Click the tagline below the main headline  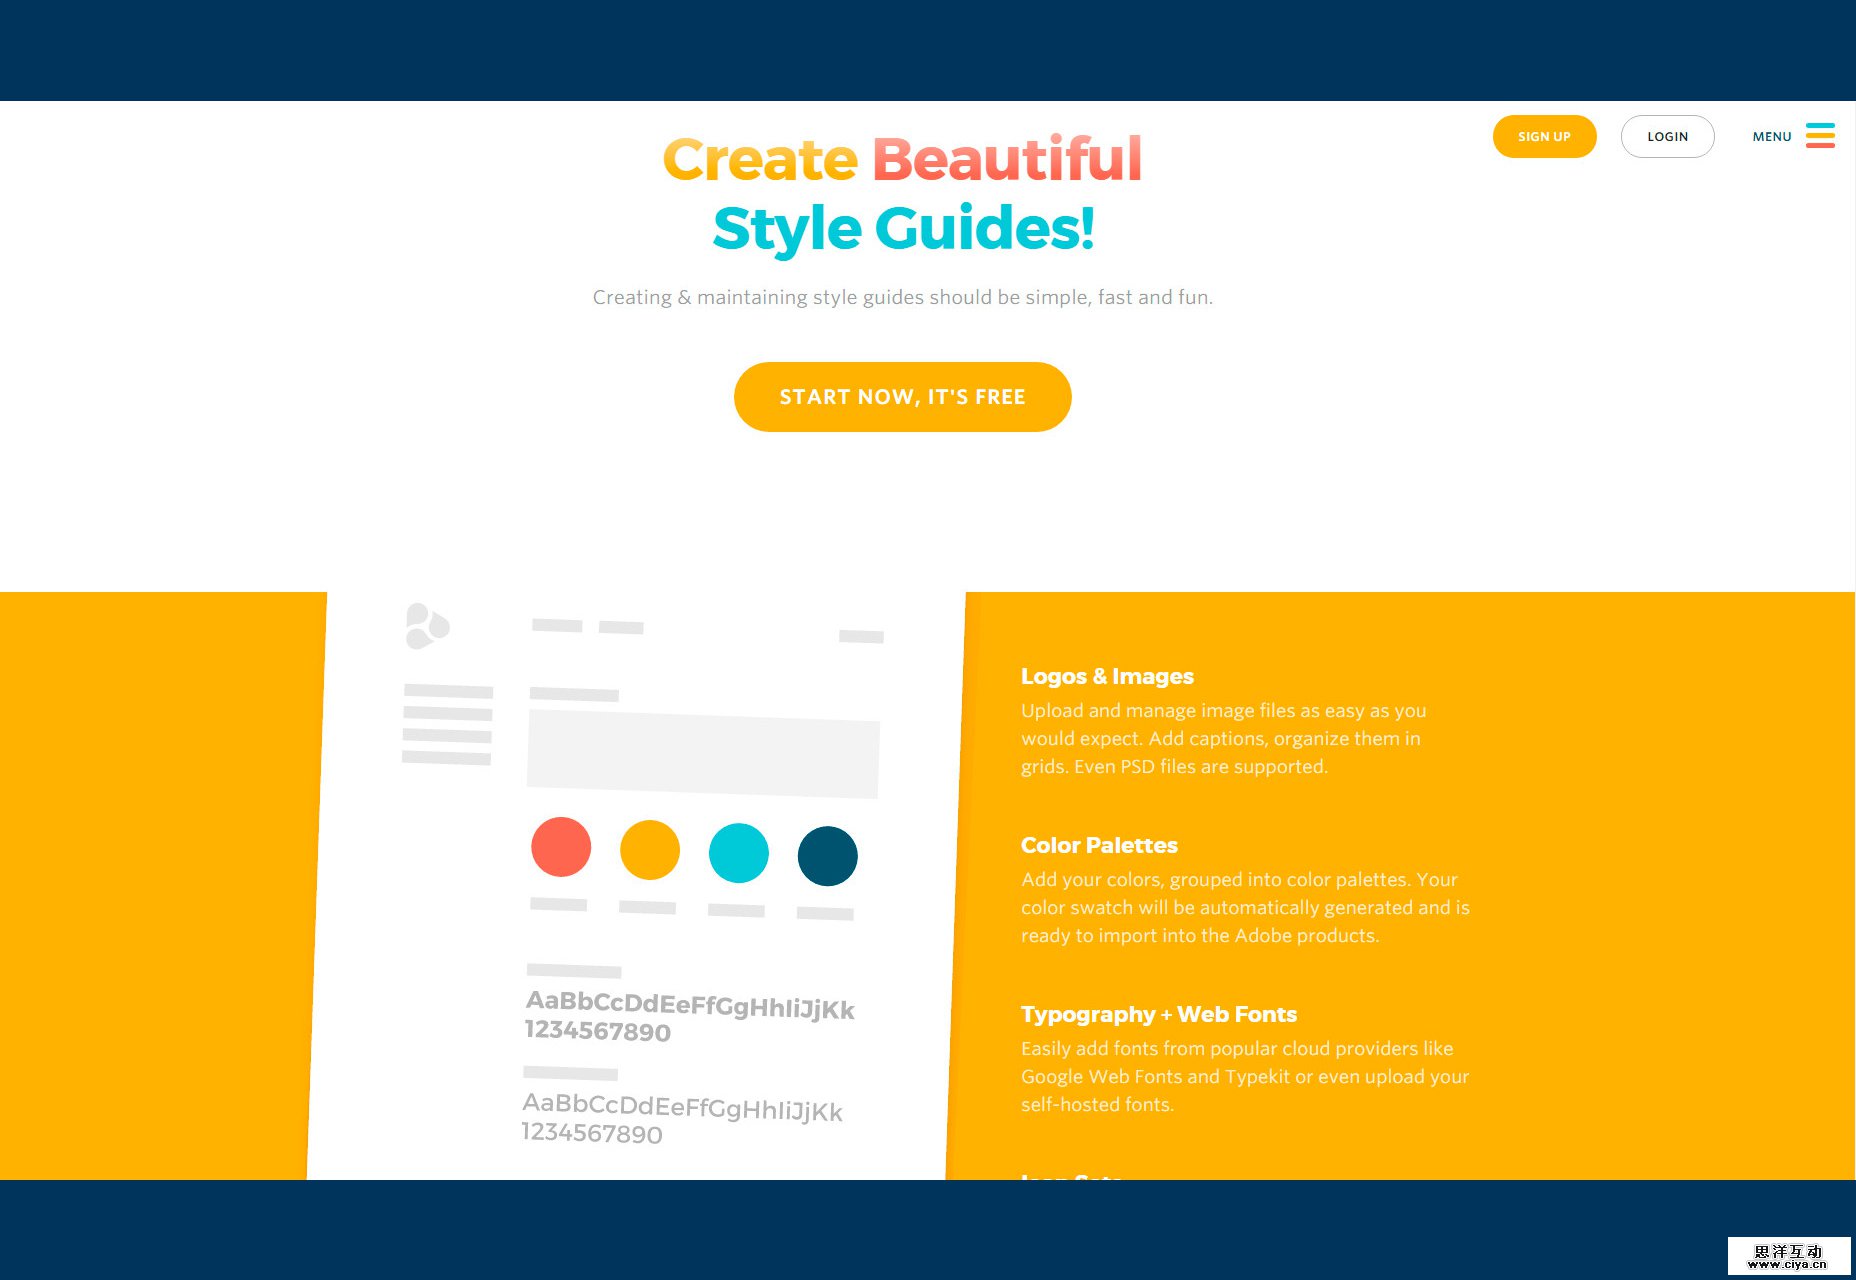point(902,296)
